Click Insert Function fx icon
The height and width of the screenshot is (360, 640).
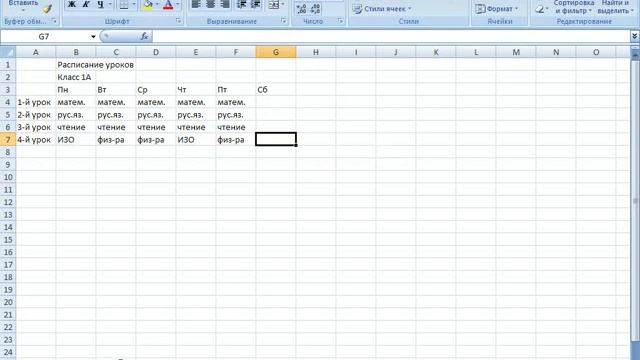[x=144, y=37]
